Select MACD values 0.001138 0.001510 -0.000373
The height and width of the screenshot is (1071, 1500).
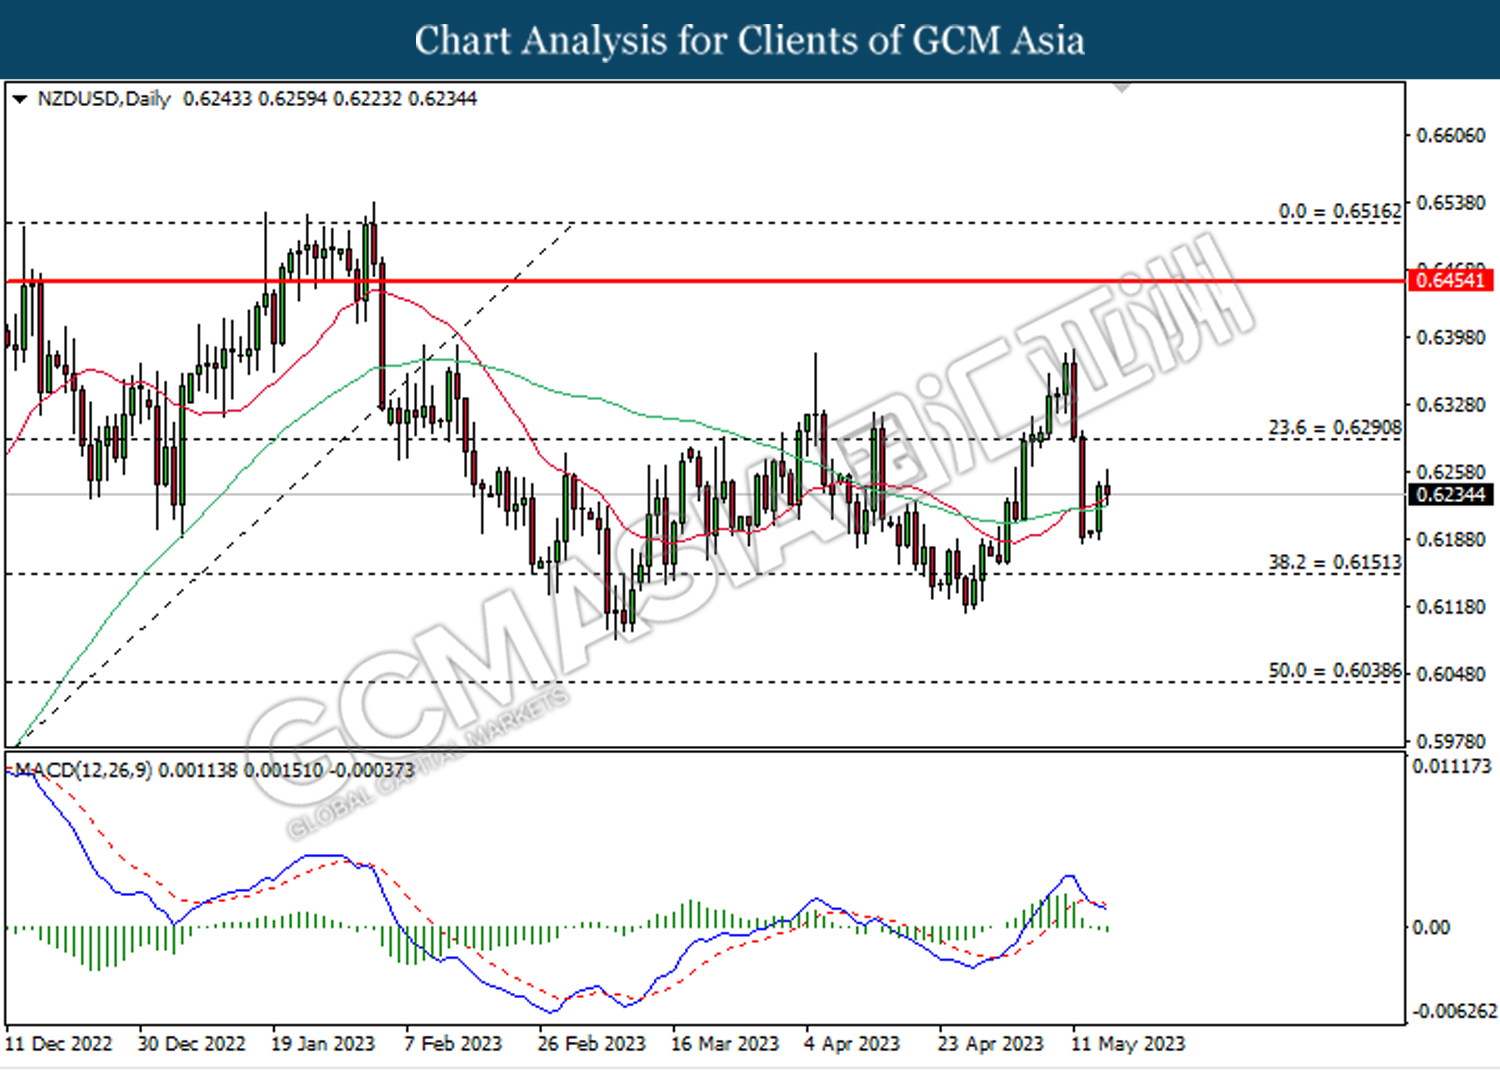[x=286, y=770]
